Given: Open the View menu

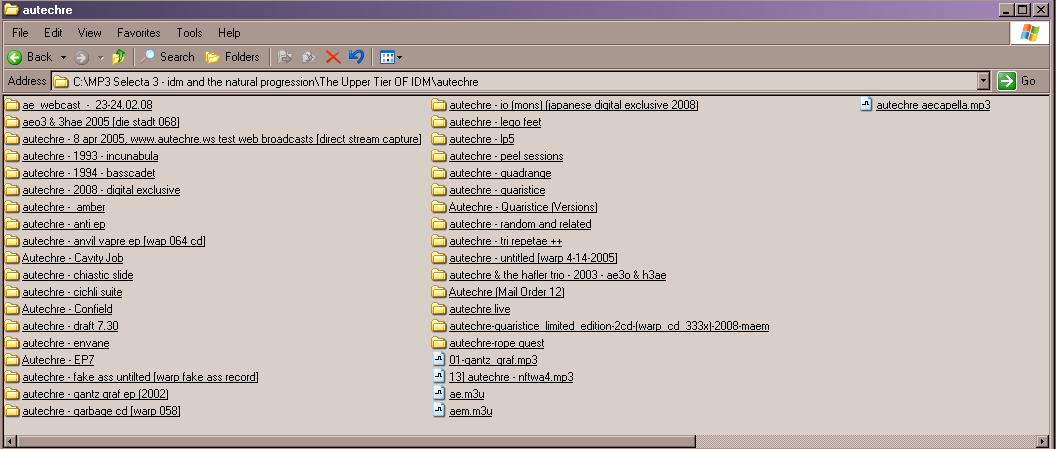Looking at the screenshot, I should 90,33.
